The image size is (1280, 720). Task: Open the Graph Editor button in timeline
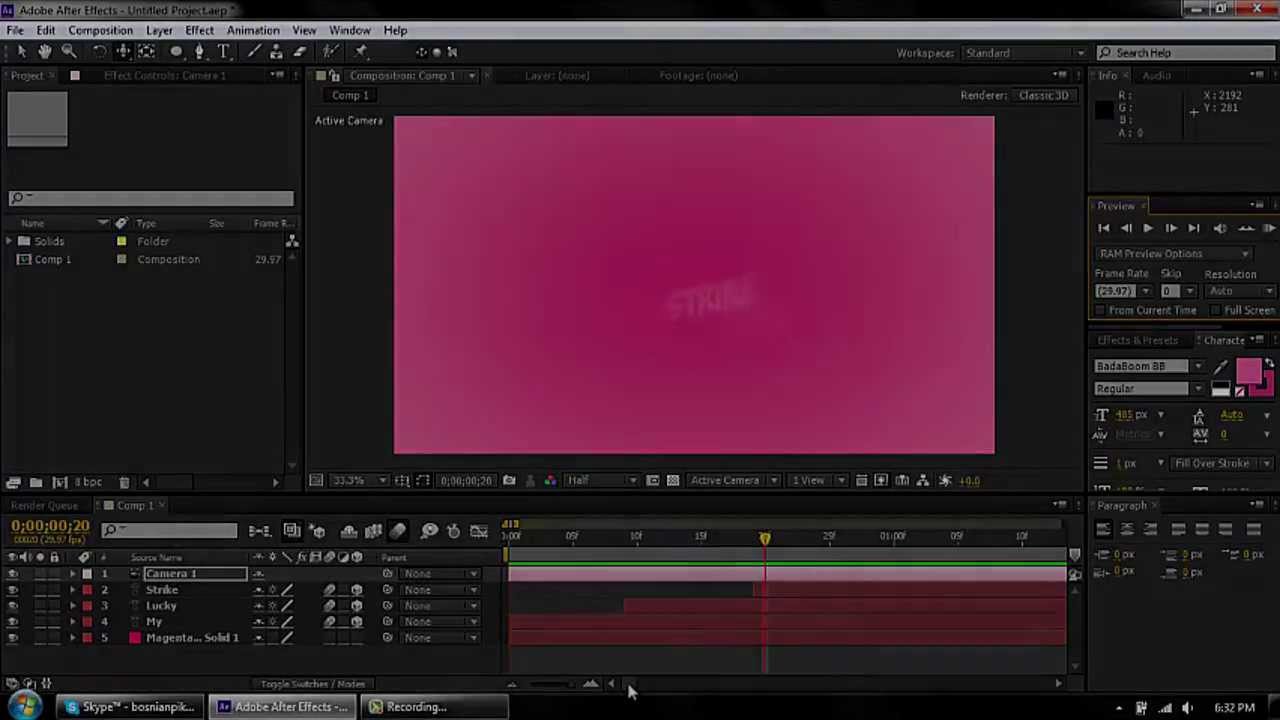coord(479,531)
